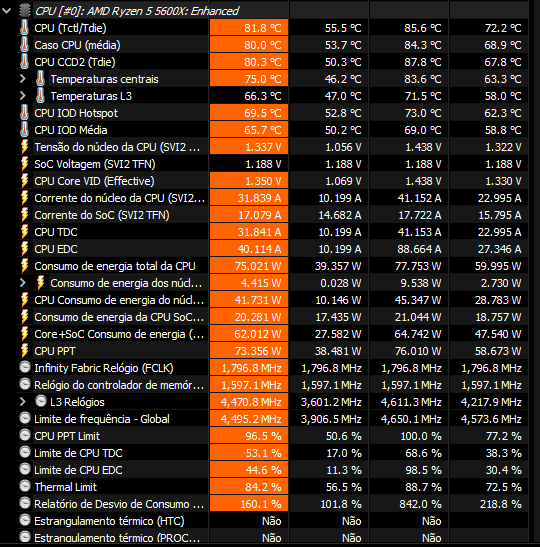This screenshot has height=547, width=540.
Task: Click the clock icon beside Infinity Fabric Relógio
Action: pyautogui.click(x=25, y=367)
